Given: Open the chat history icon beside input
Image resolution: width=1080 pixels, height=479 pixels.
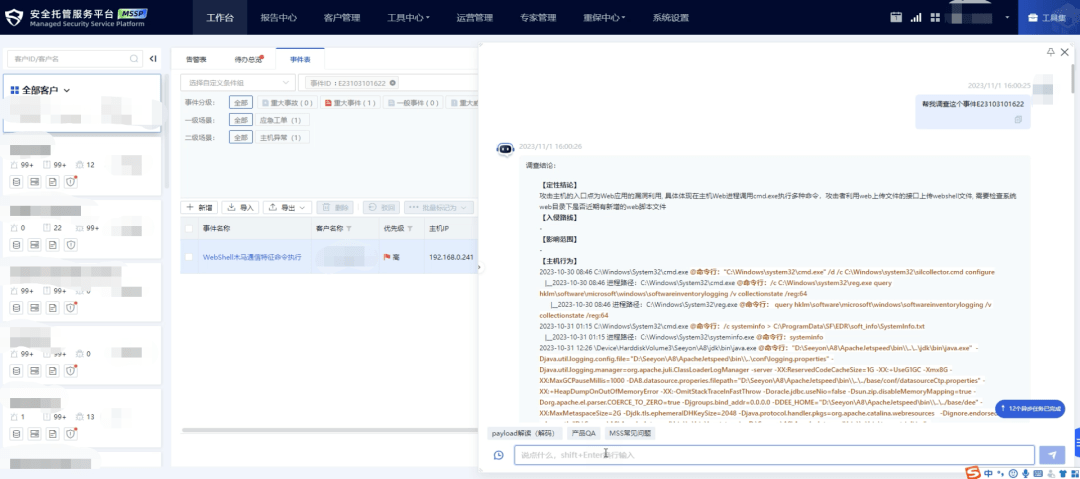Looking at the screenshot, I should tap(499, 455).
